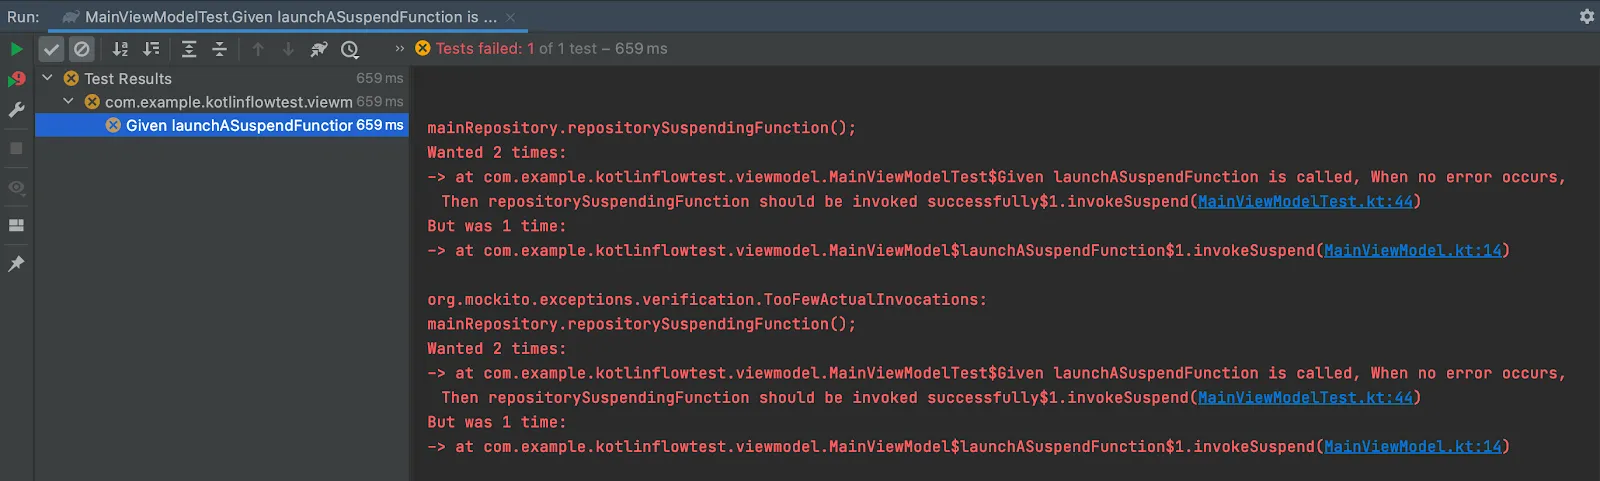The image size is (1600, 481).
Task: Click the turtle icon in the test toolbar
Action: (x=319, y=48)
